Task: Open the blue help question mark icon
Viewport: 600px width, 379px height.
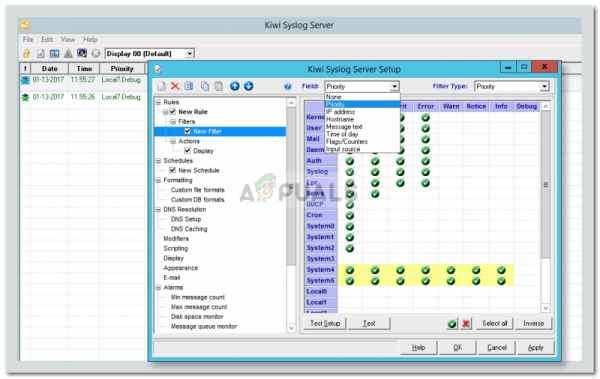Action: (x=288, y=87)
